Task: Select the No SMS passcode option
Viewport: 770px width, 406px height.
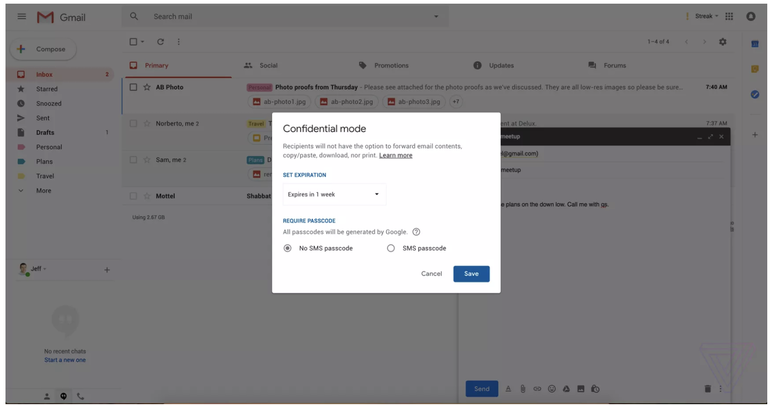Action: point(288,248)
